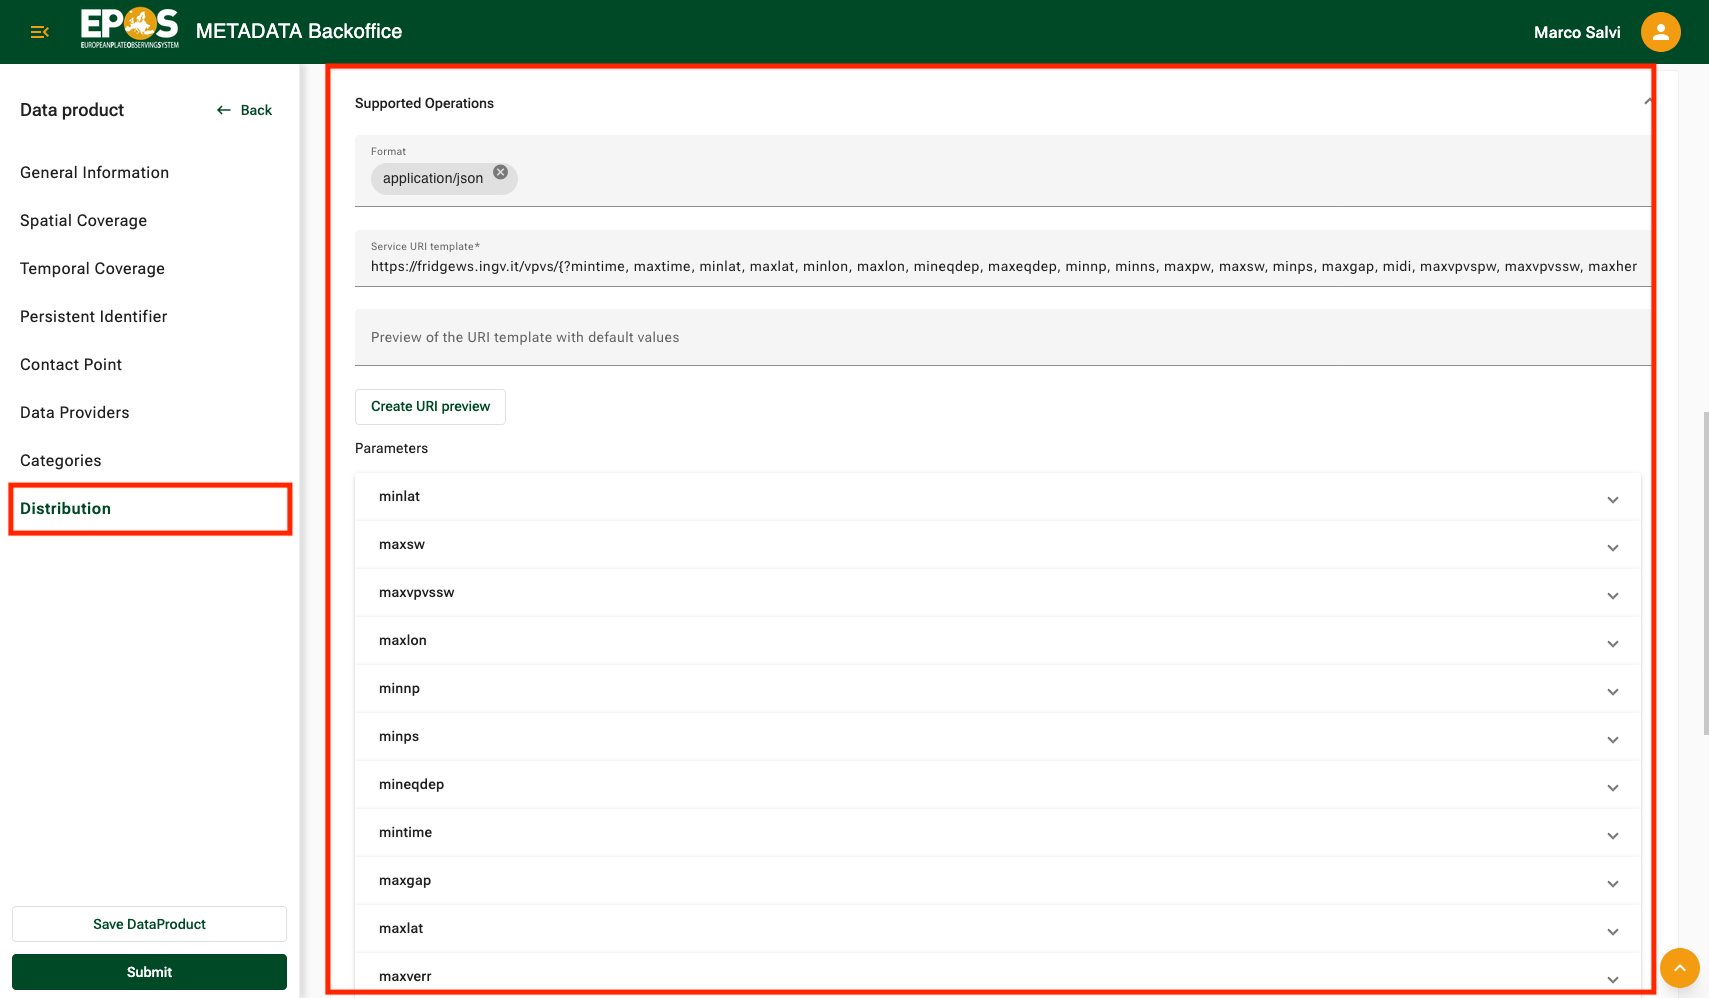Expand the mineqdep parameter

pos(1612,787)
